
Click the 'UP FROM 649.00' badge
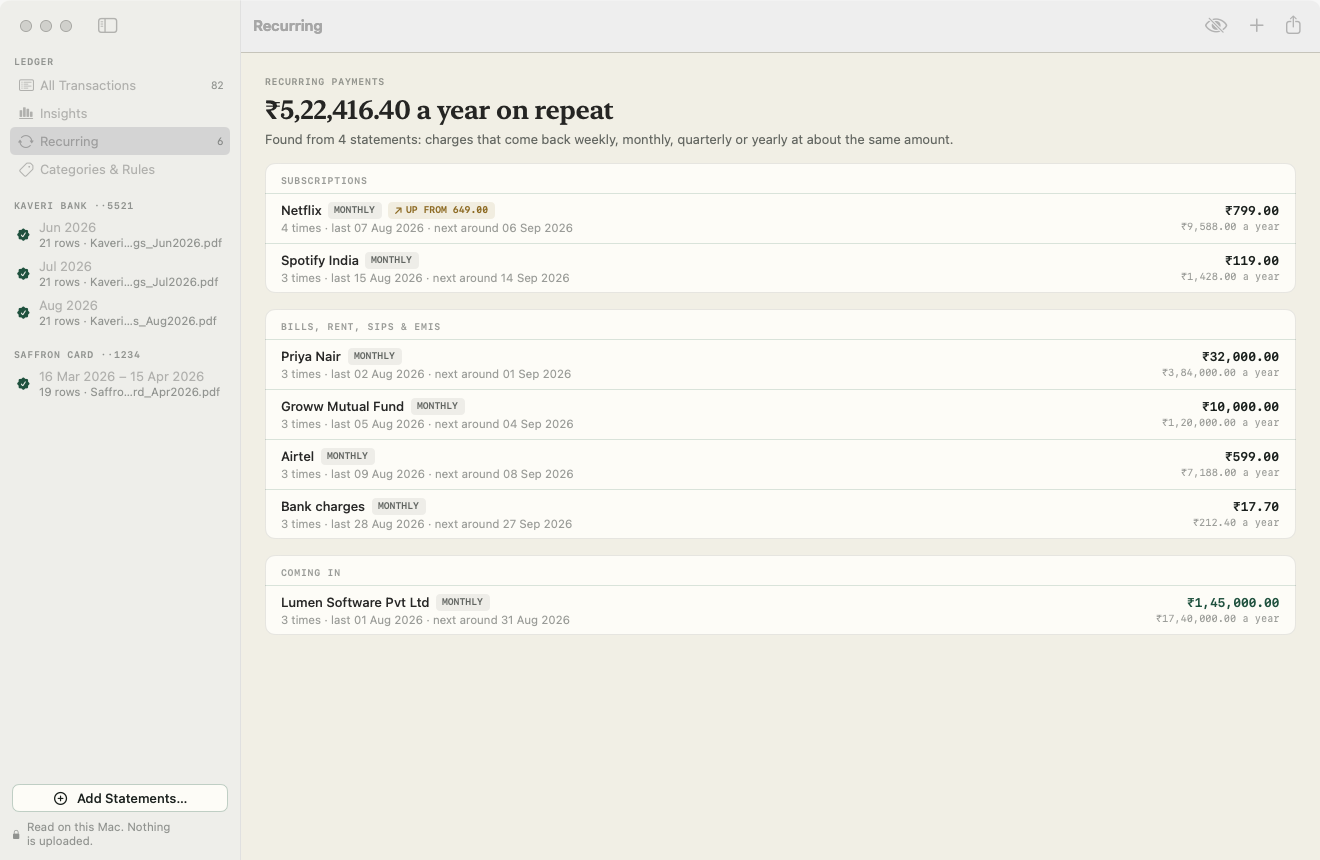[441, 210]
